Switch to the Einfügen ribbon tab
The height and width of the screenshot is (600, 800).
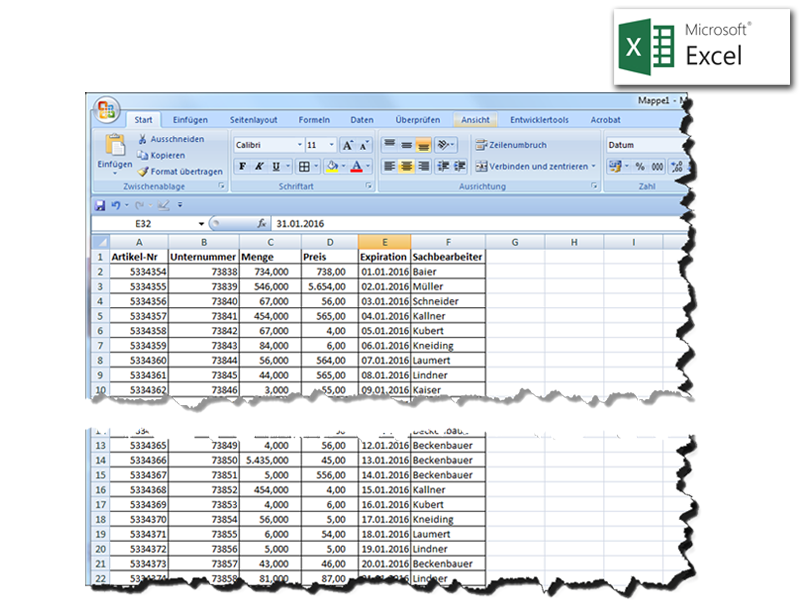(190, 119)
